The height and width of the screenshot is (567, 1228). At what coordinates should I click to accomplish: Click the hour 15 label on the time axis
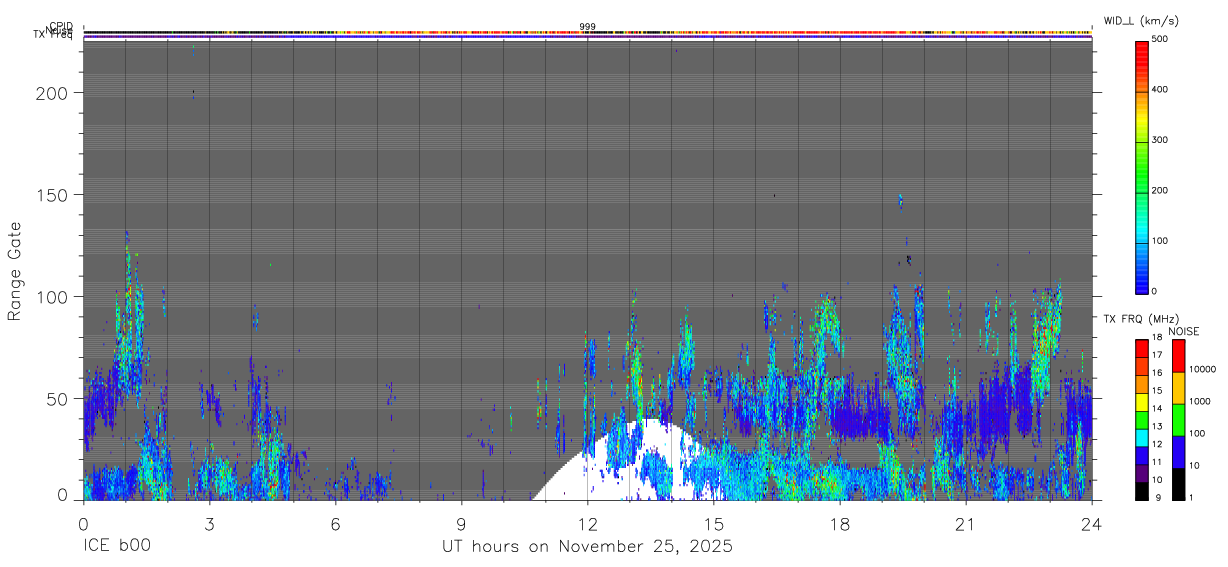[x=714, y=525]
